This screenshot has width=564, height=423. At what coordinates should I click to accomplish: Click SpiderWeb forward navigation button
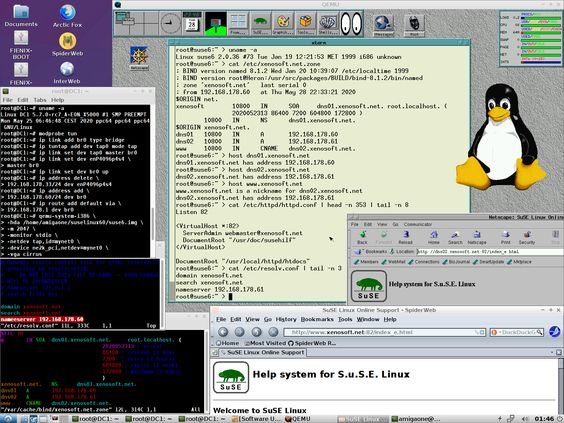coord(240,332)
